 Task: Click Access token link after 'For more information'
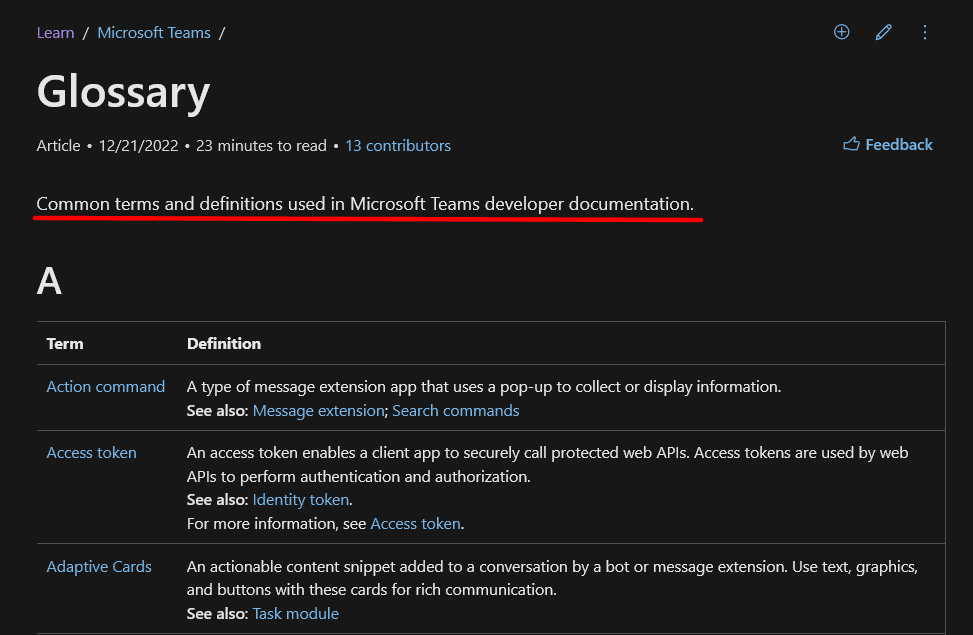(415, 524)
